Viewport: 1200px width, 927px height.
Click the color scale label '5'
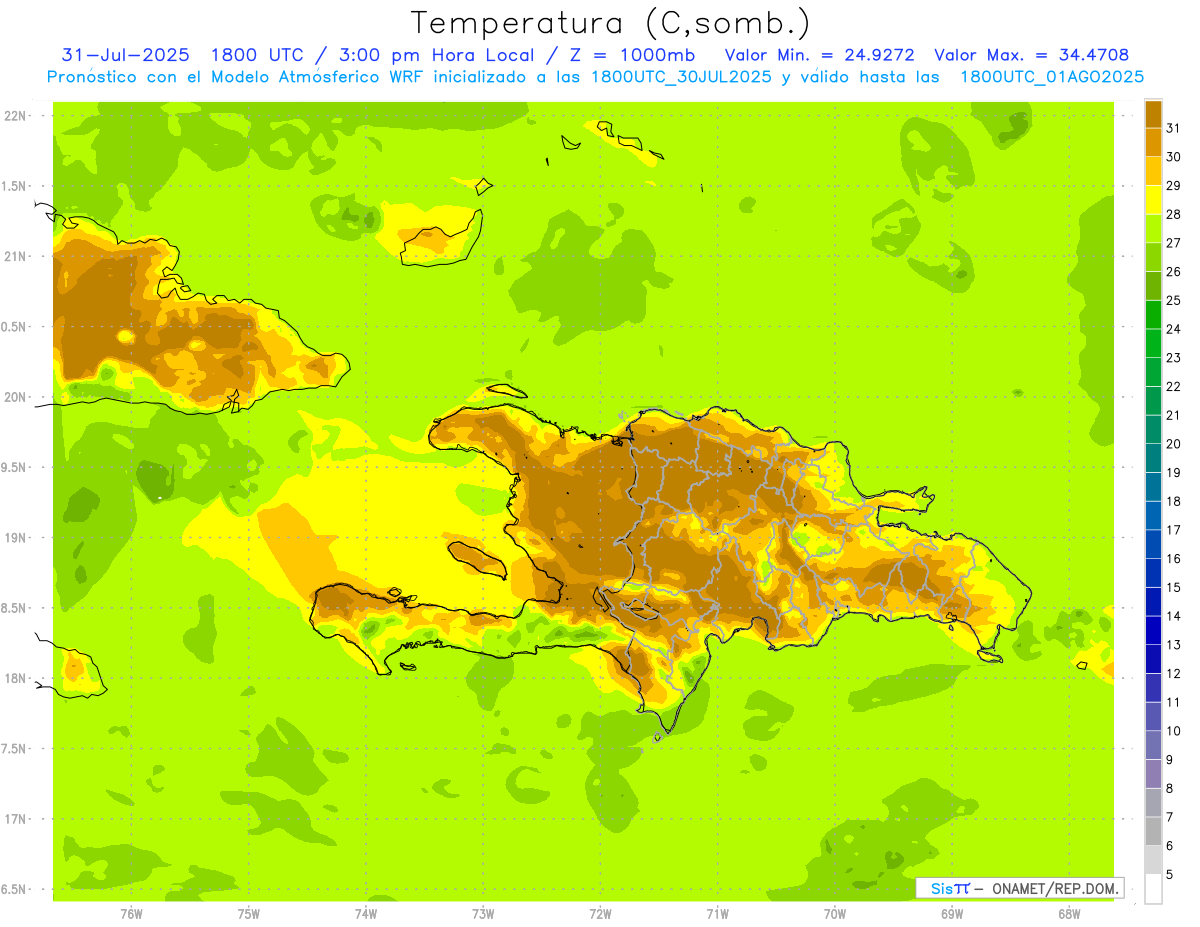(x=1170, y=875)
